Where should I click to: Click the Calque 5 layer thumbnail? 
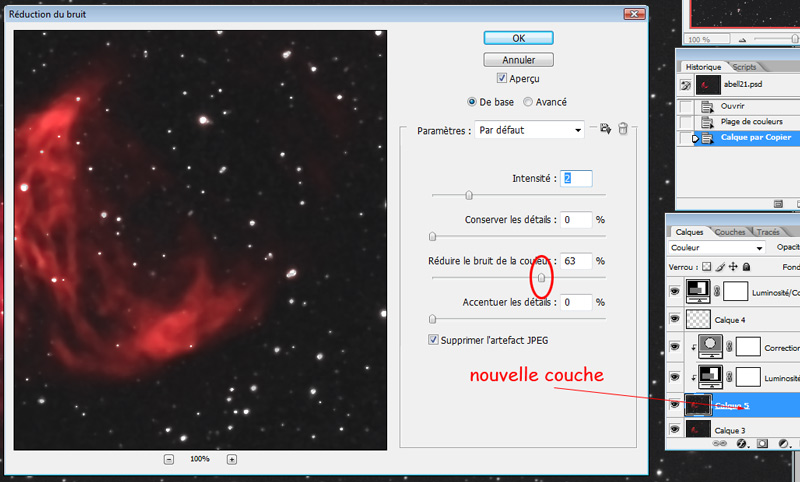click(x=698, y=405)
